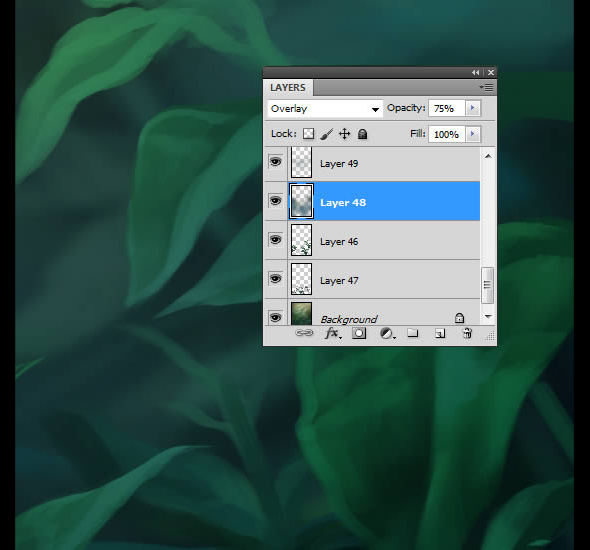Select the LAYERS tab
The width and height of the screenshot is (590, 550).
(288, 88)
